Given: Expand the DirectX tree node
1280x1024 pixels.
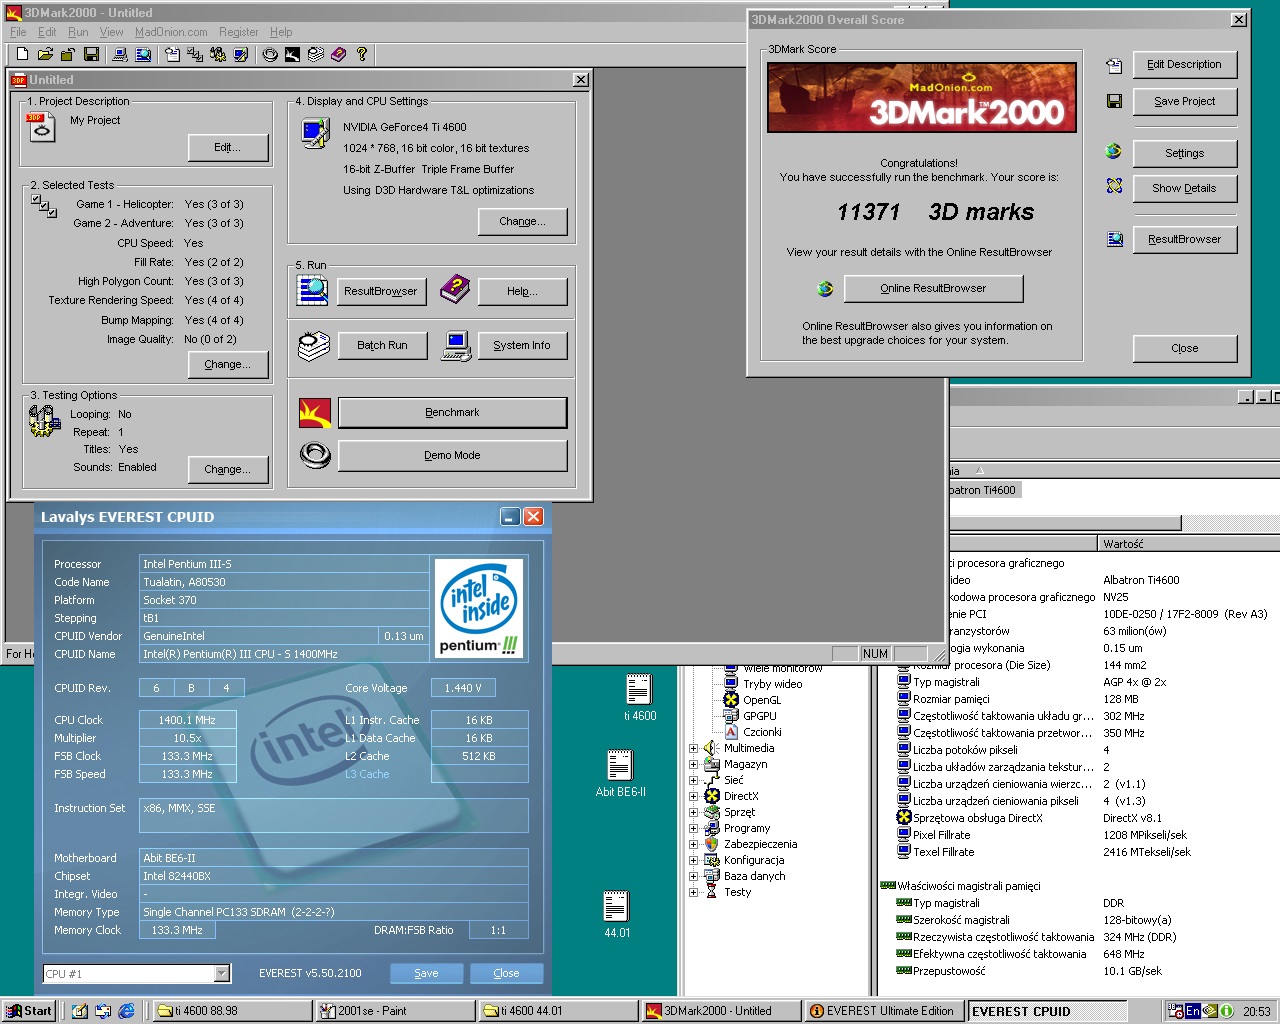Looking at the screenshot, I should click(x=693, y=796).
